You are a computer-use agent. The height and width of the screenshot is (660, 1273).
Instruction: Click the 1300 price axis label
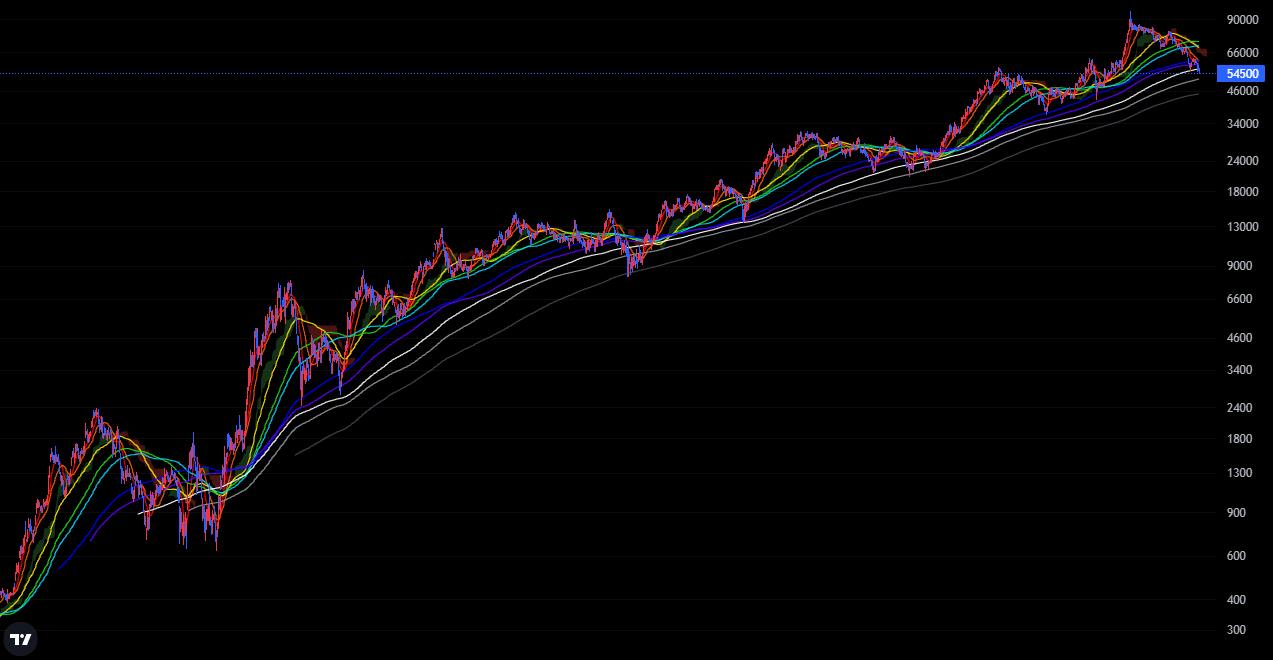point(1241,473)
